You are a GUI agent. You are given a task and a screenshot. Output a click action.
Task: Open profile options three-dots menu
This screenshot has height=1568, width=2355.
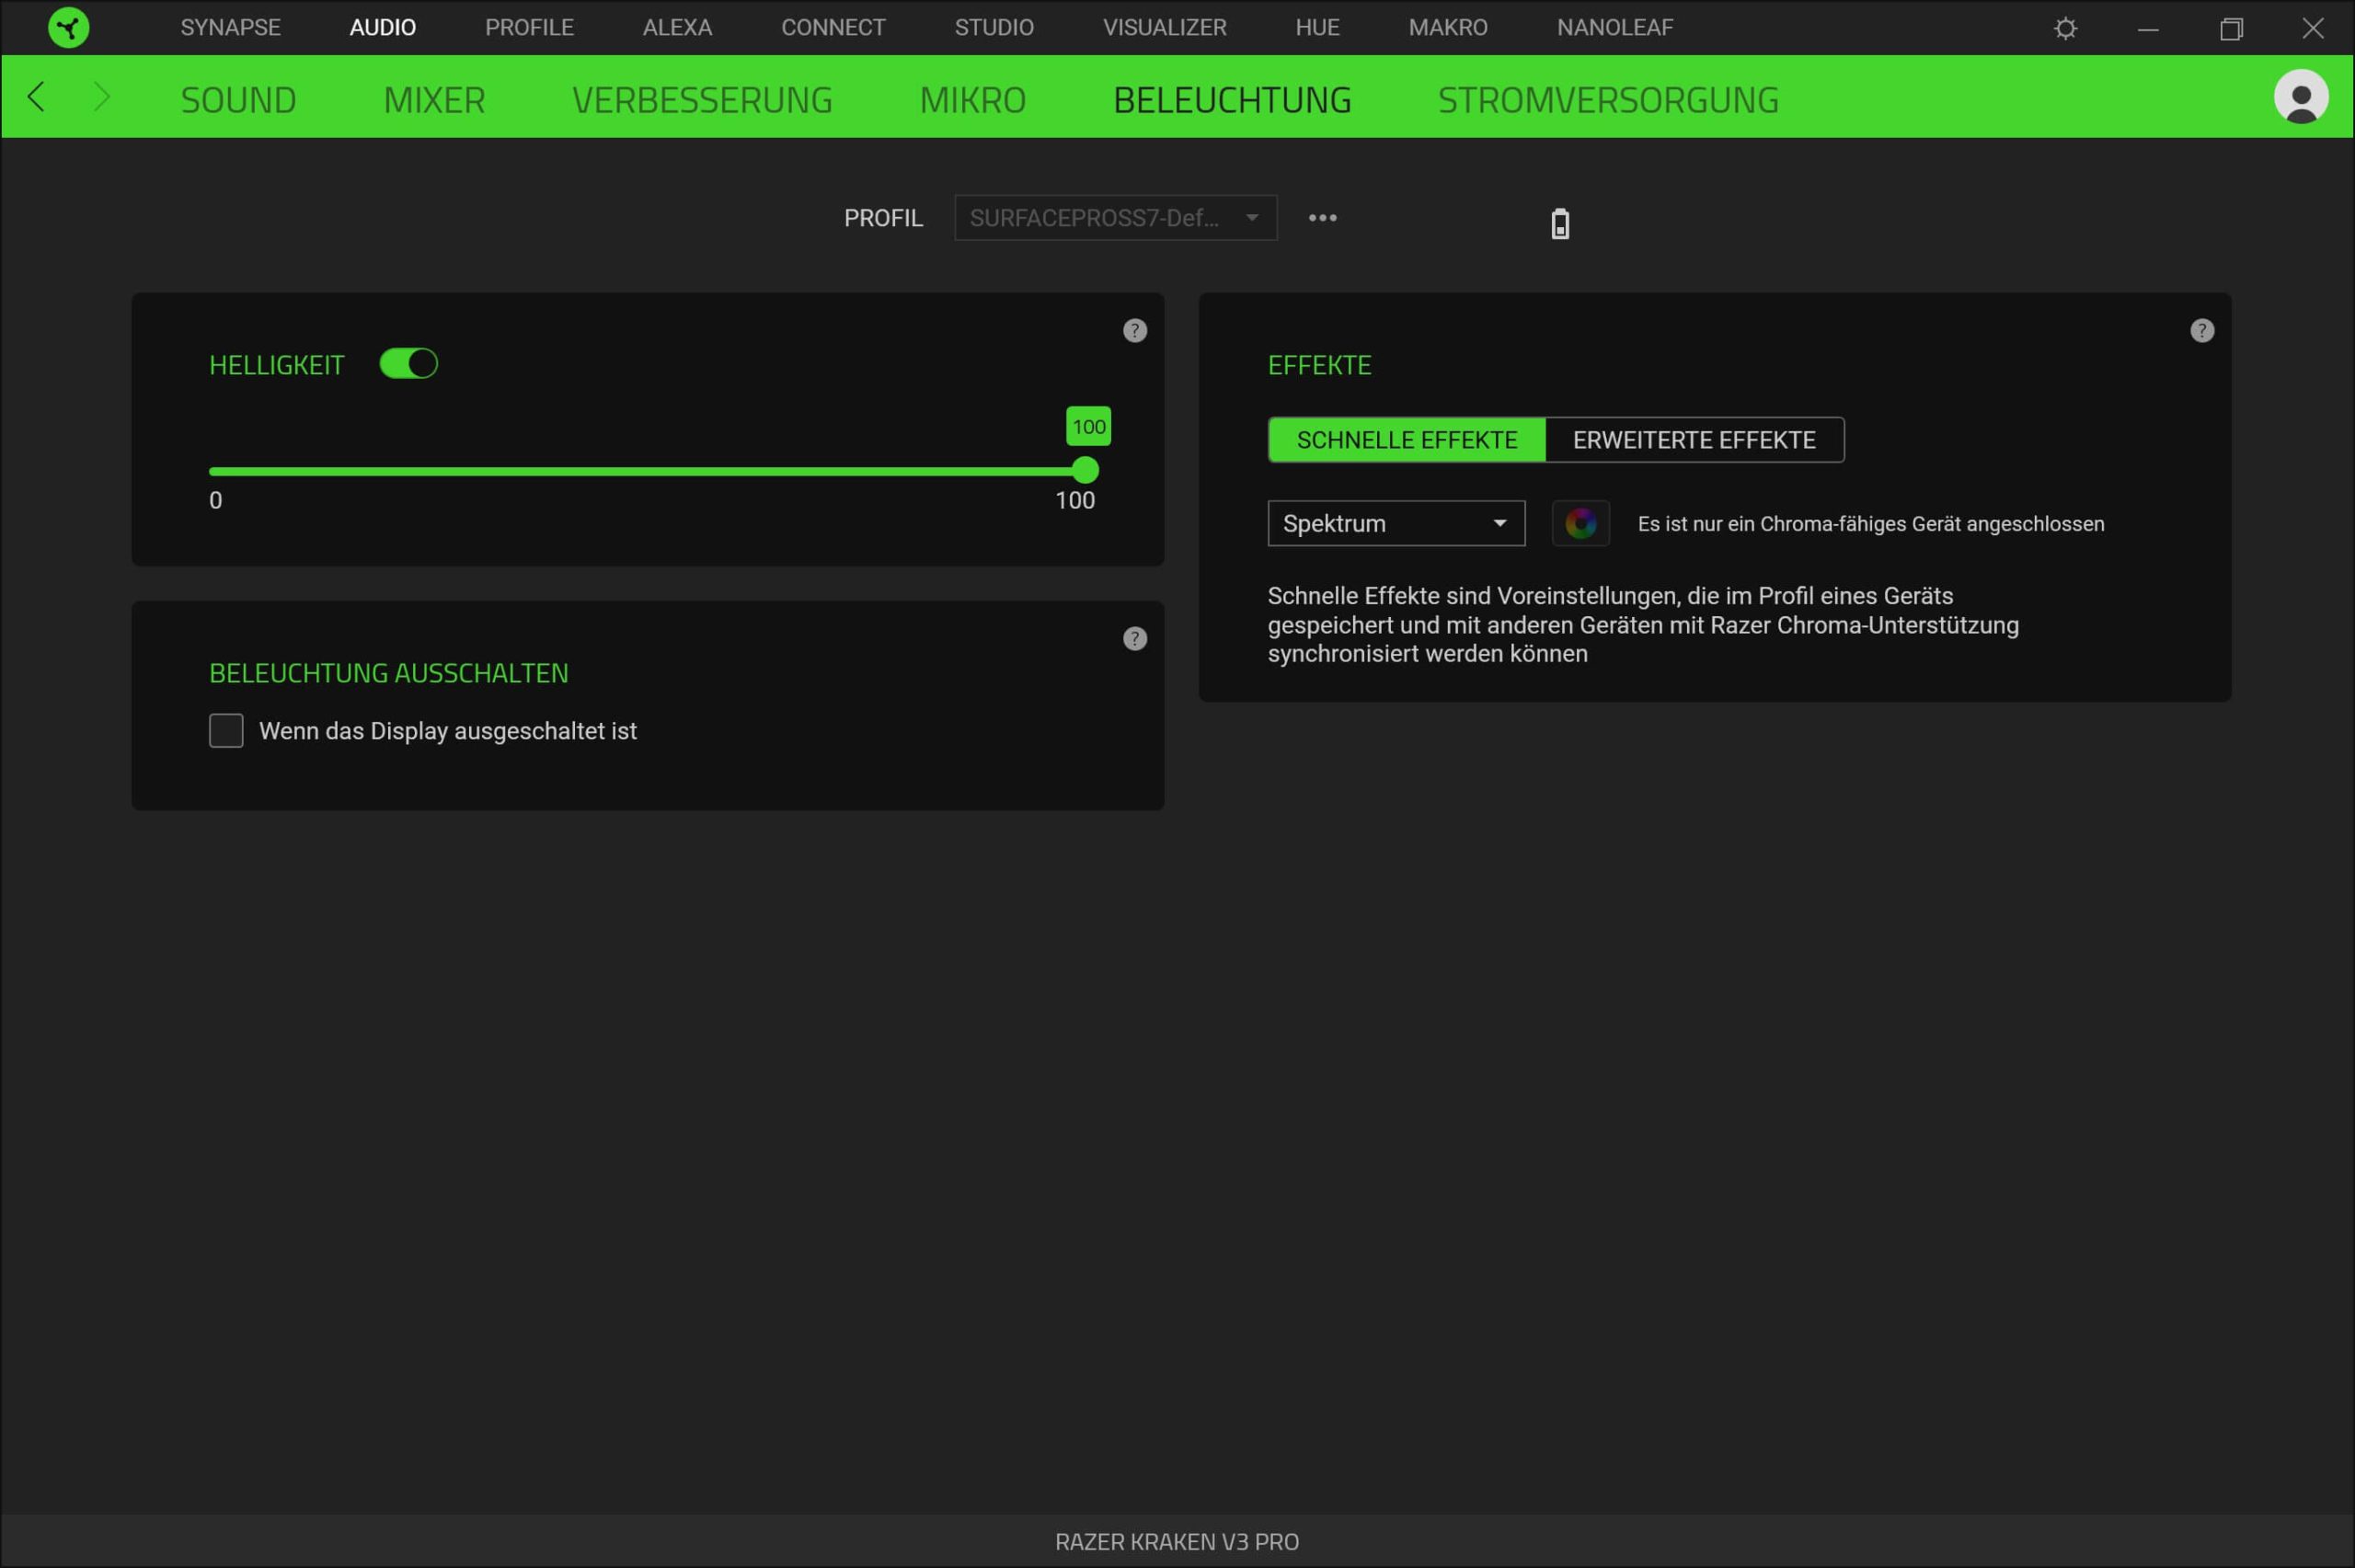1322,218
